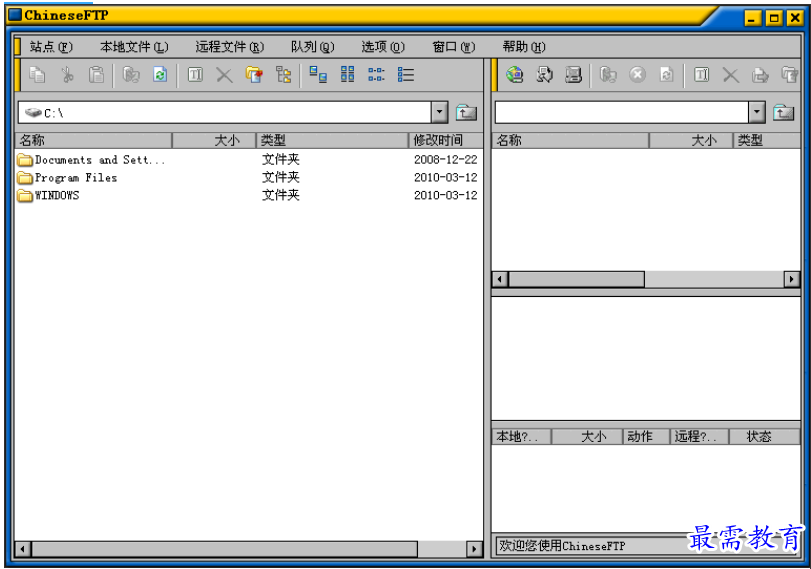Switch local view to details list
Screen dimensions: 811x569
406,75
